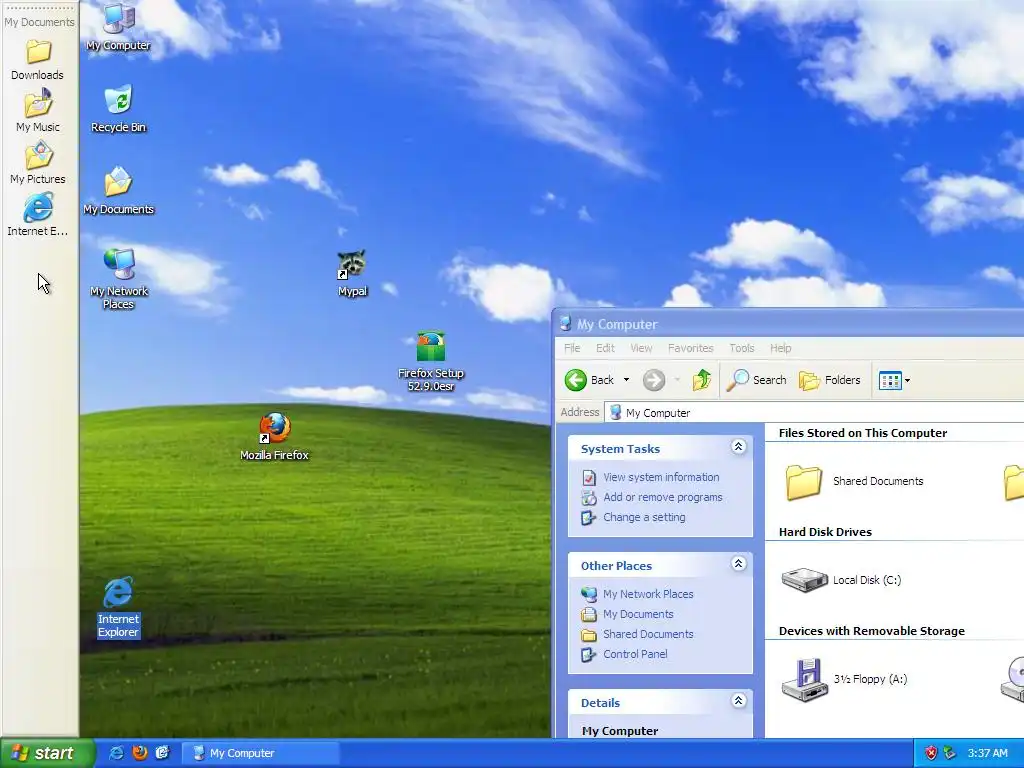Select the 3½ Floppy (A:) drive

[x=845, y=679]
